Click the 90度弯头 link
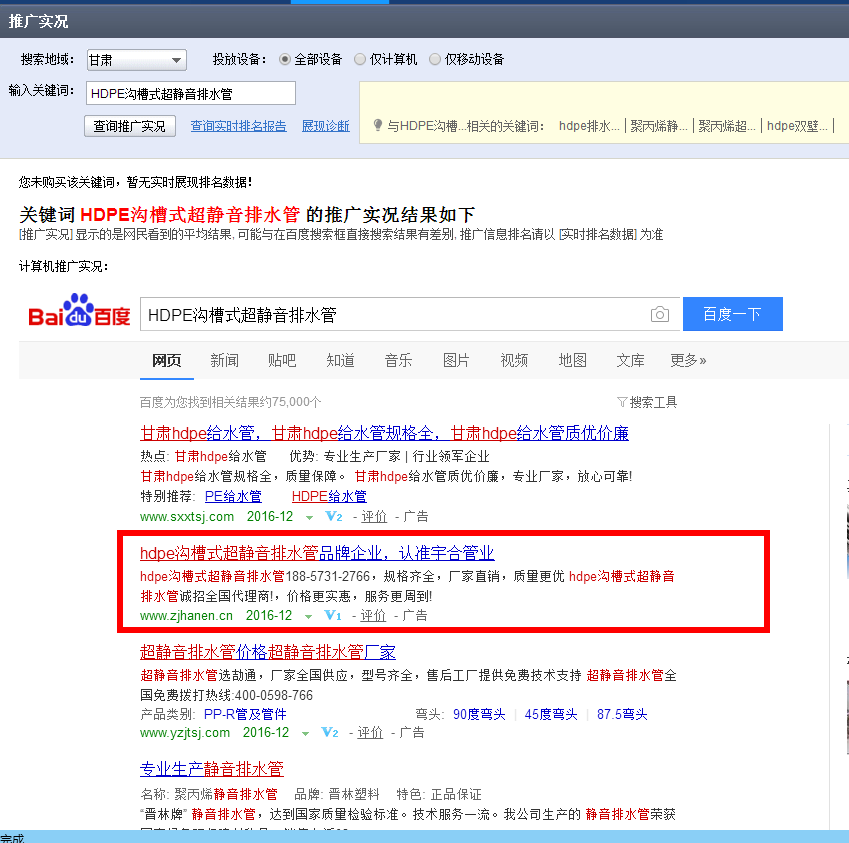The width and height of the screenshot is (849, 843). pos(479,714)
